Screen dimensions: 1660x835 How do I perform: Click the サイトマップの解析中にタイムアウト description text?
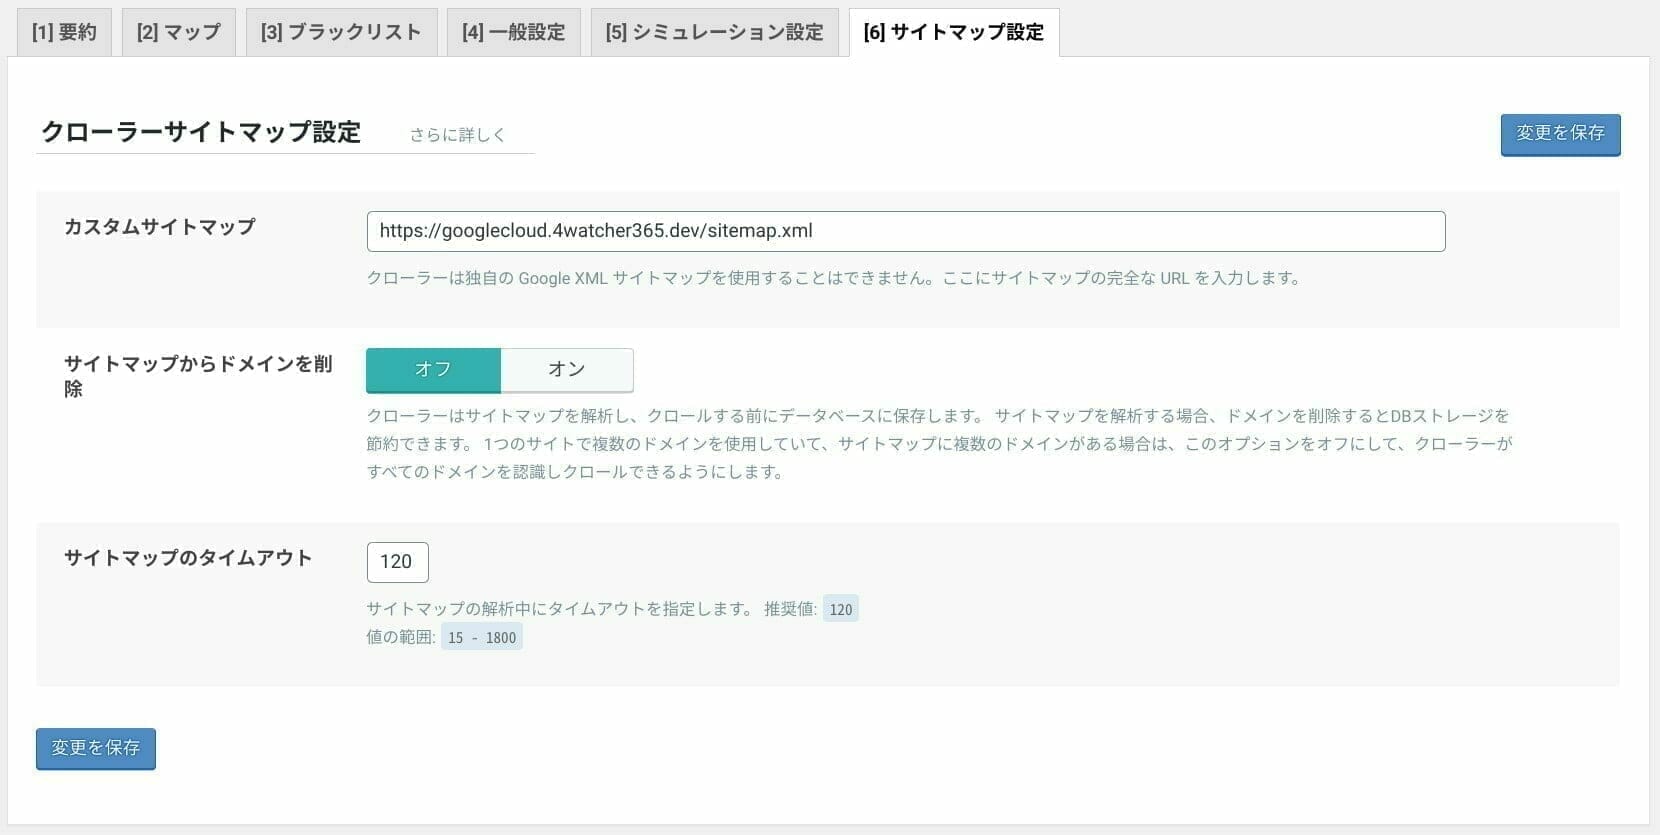click(559, 609)
